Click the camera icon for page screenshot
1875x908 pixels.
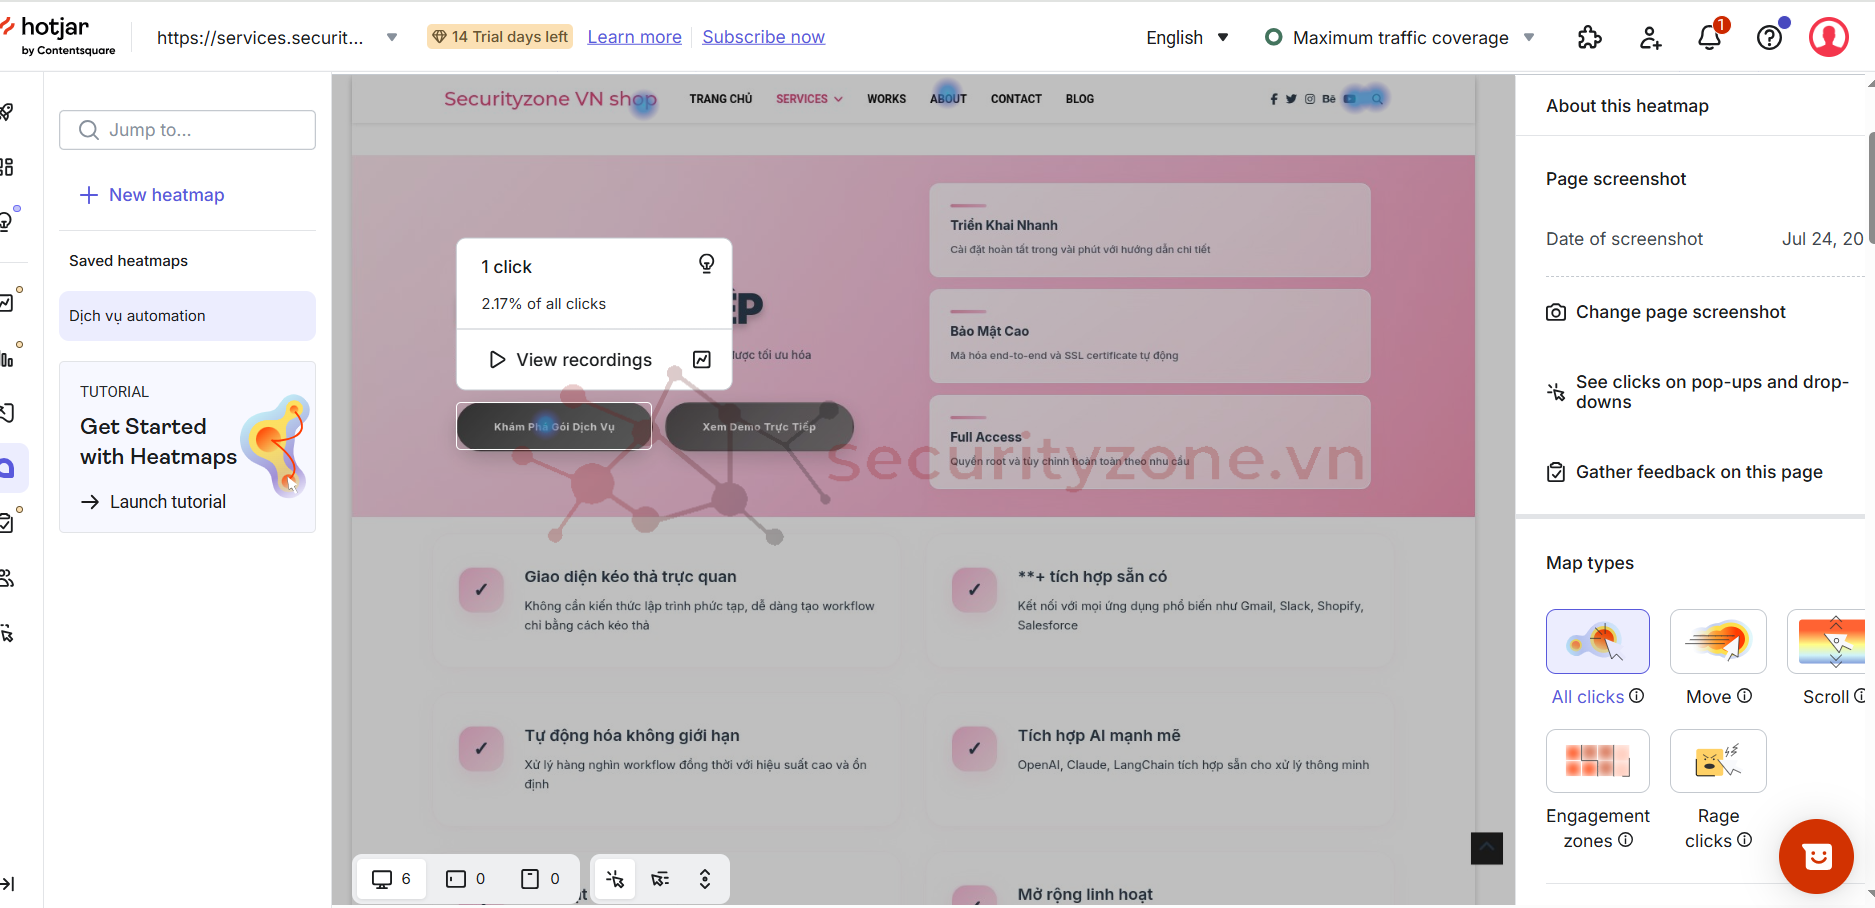coord(1556,312)
